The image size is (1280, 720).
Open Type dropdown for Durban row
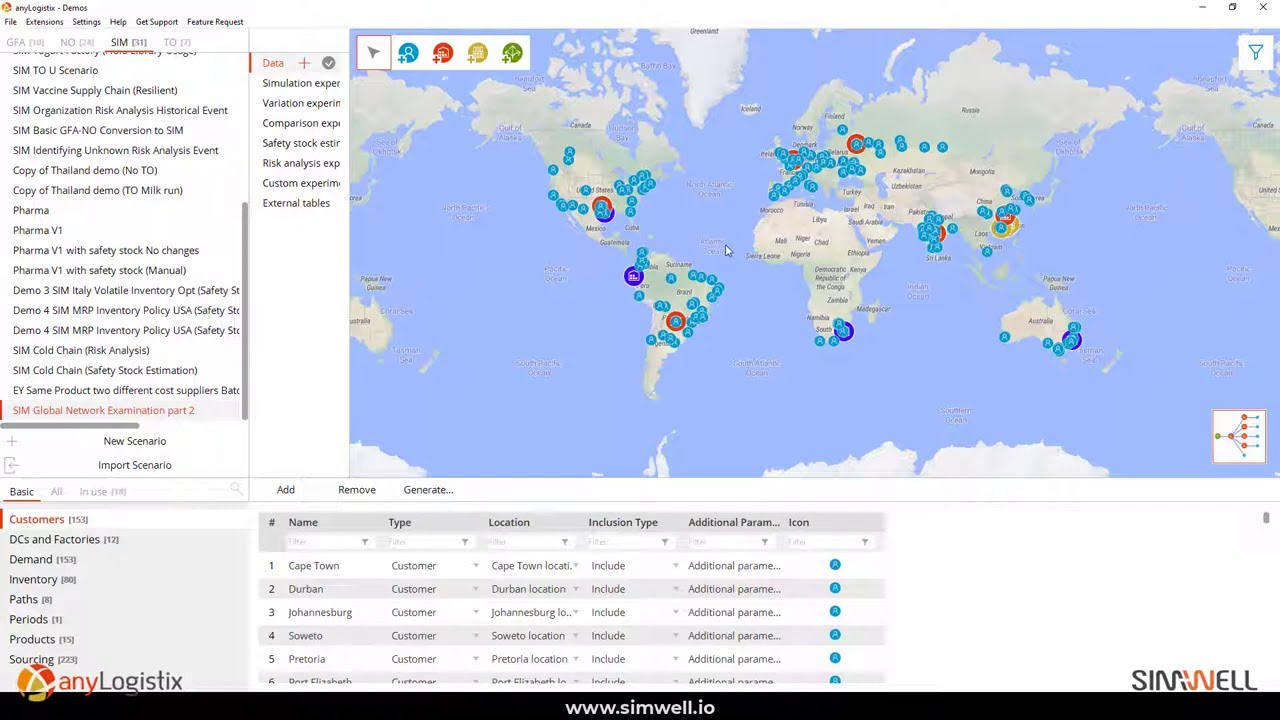click(476, 589)
